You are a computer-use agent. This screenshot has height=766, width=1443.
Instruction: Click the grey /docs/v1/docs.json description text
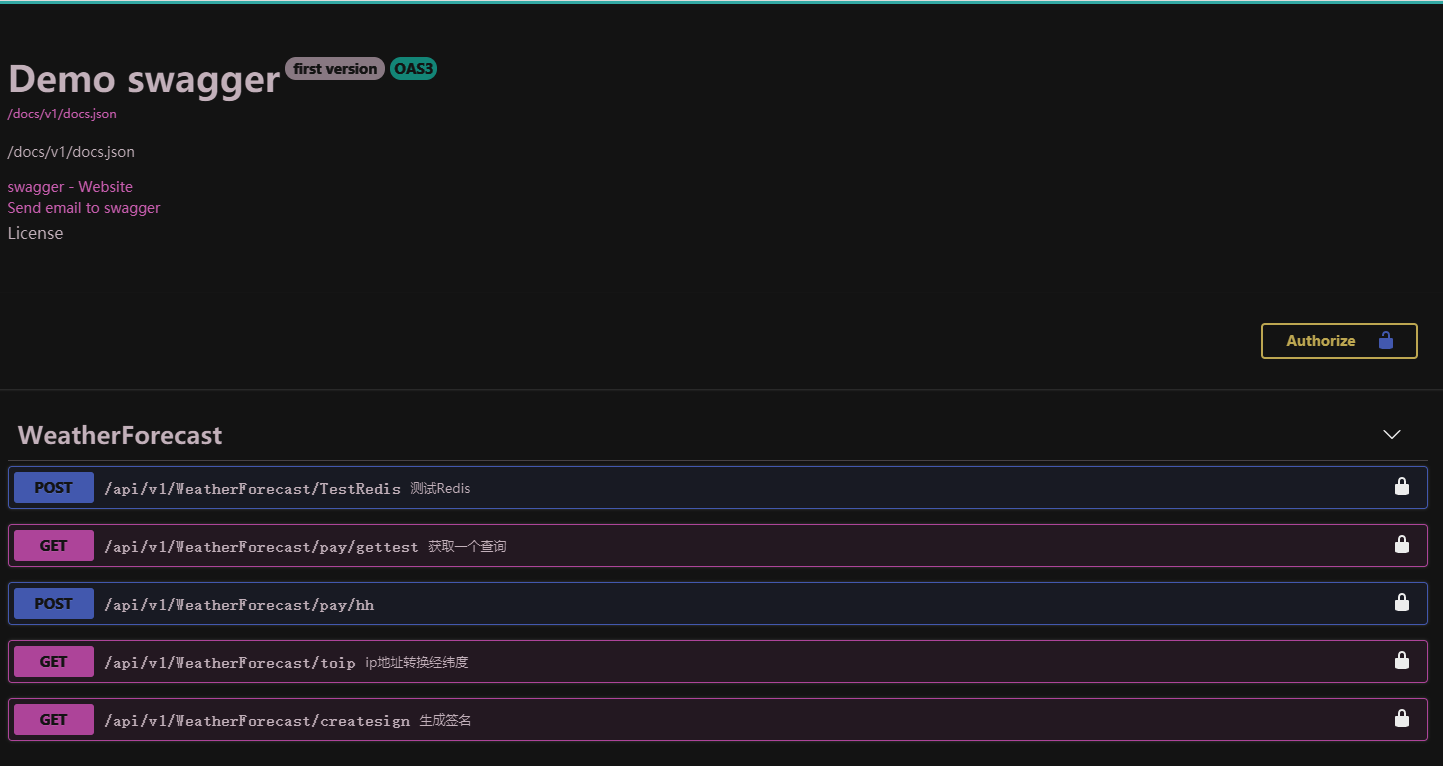tap(71, 152)
